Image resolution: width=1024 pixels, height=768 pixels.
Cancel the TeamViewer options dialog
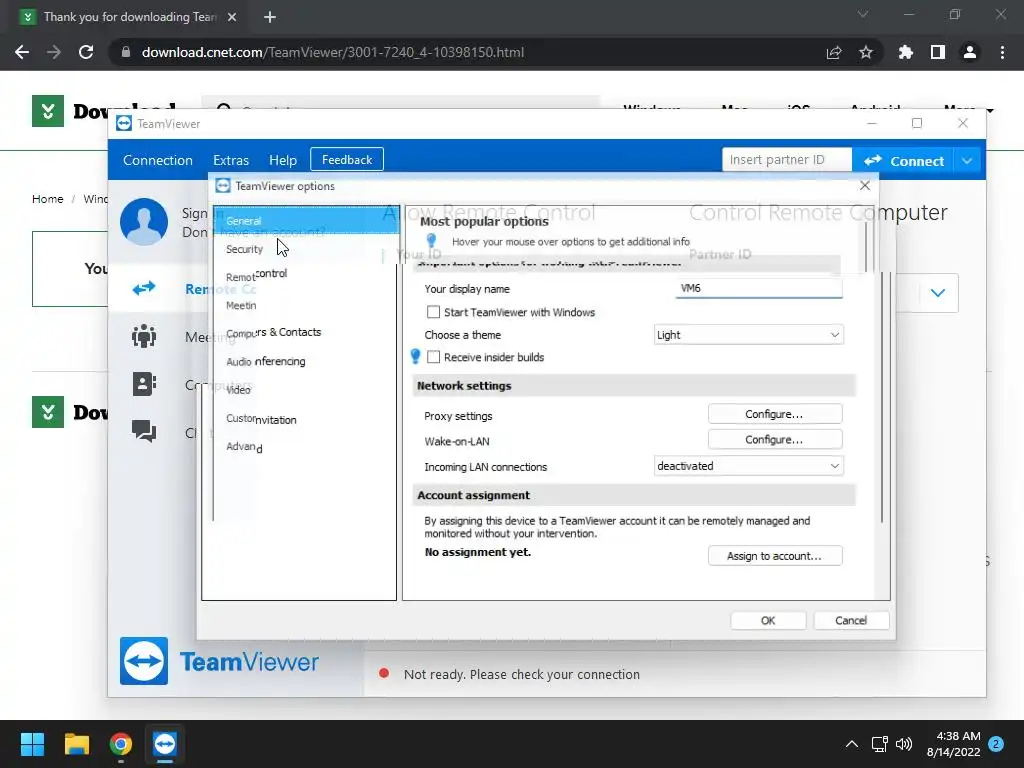851,620
